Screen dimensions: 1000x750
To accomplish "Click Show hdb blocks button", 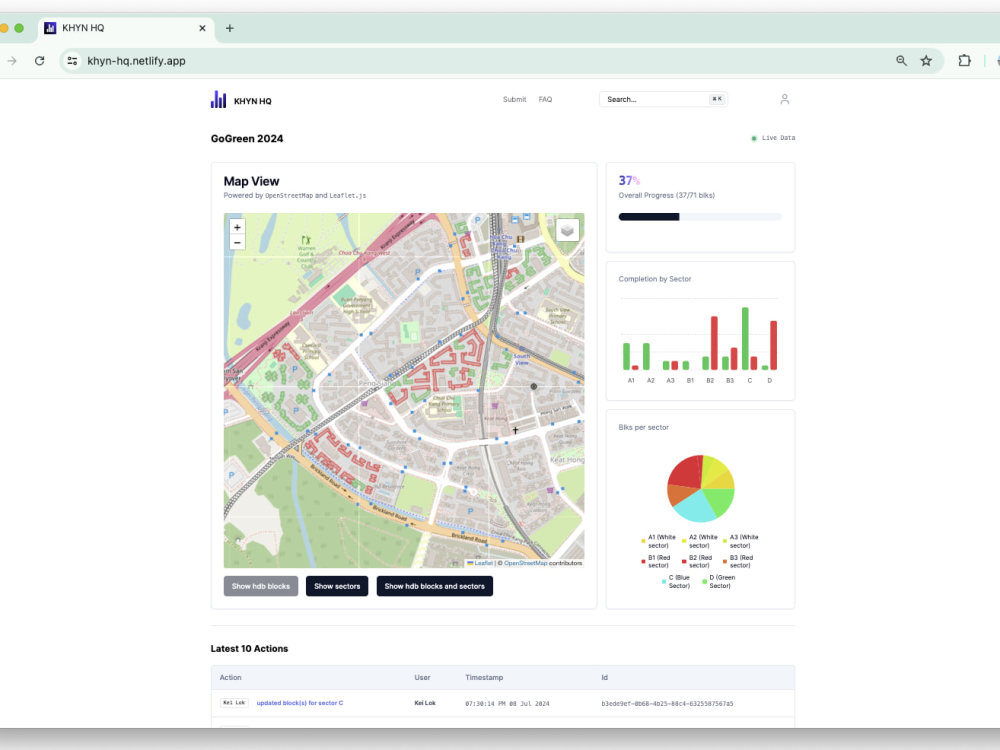I will click(260, 586).
